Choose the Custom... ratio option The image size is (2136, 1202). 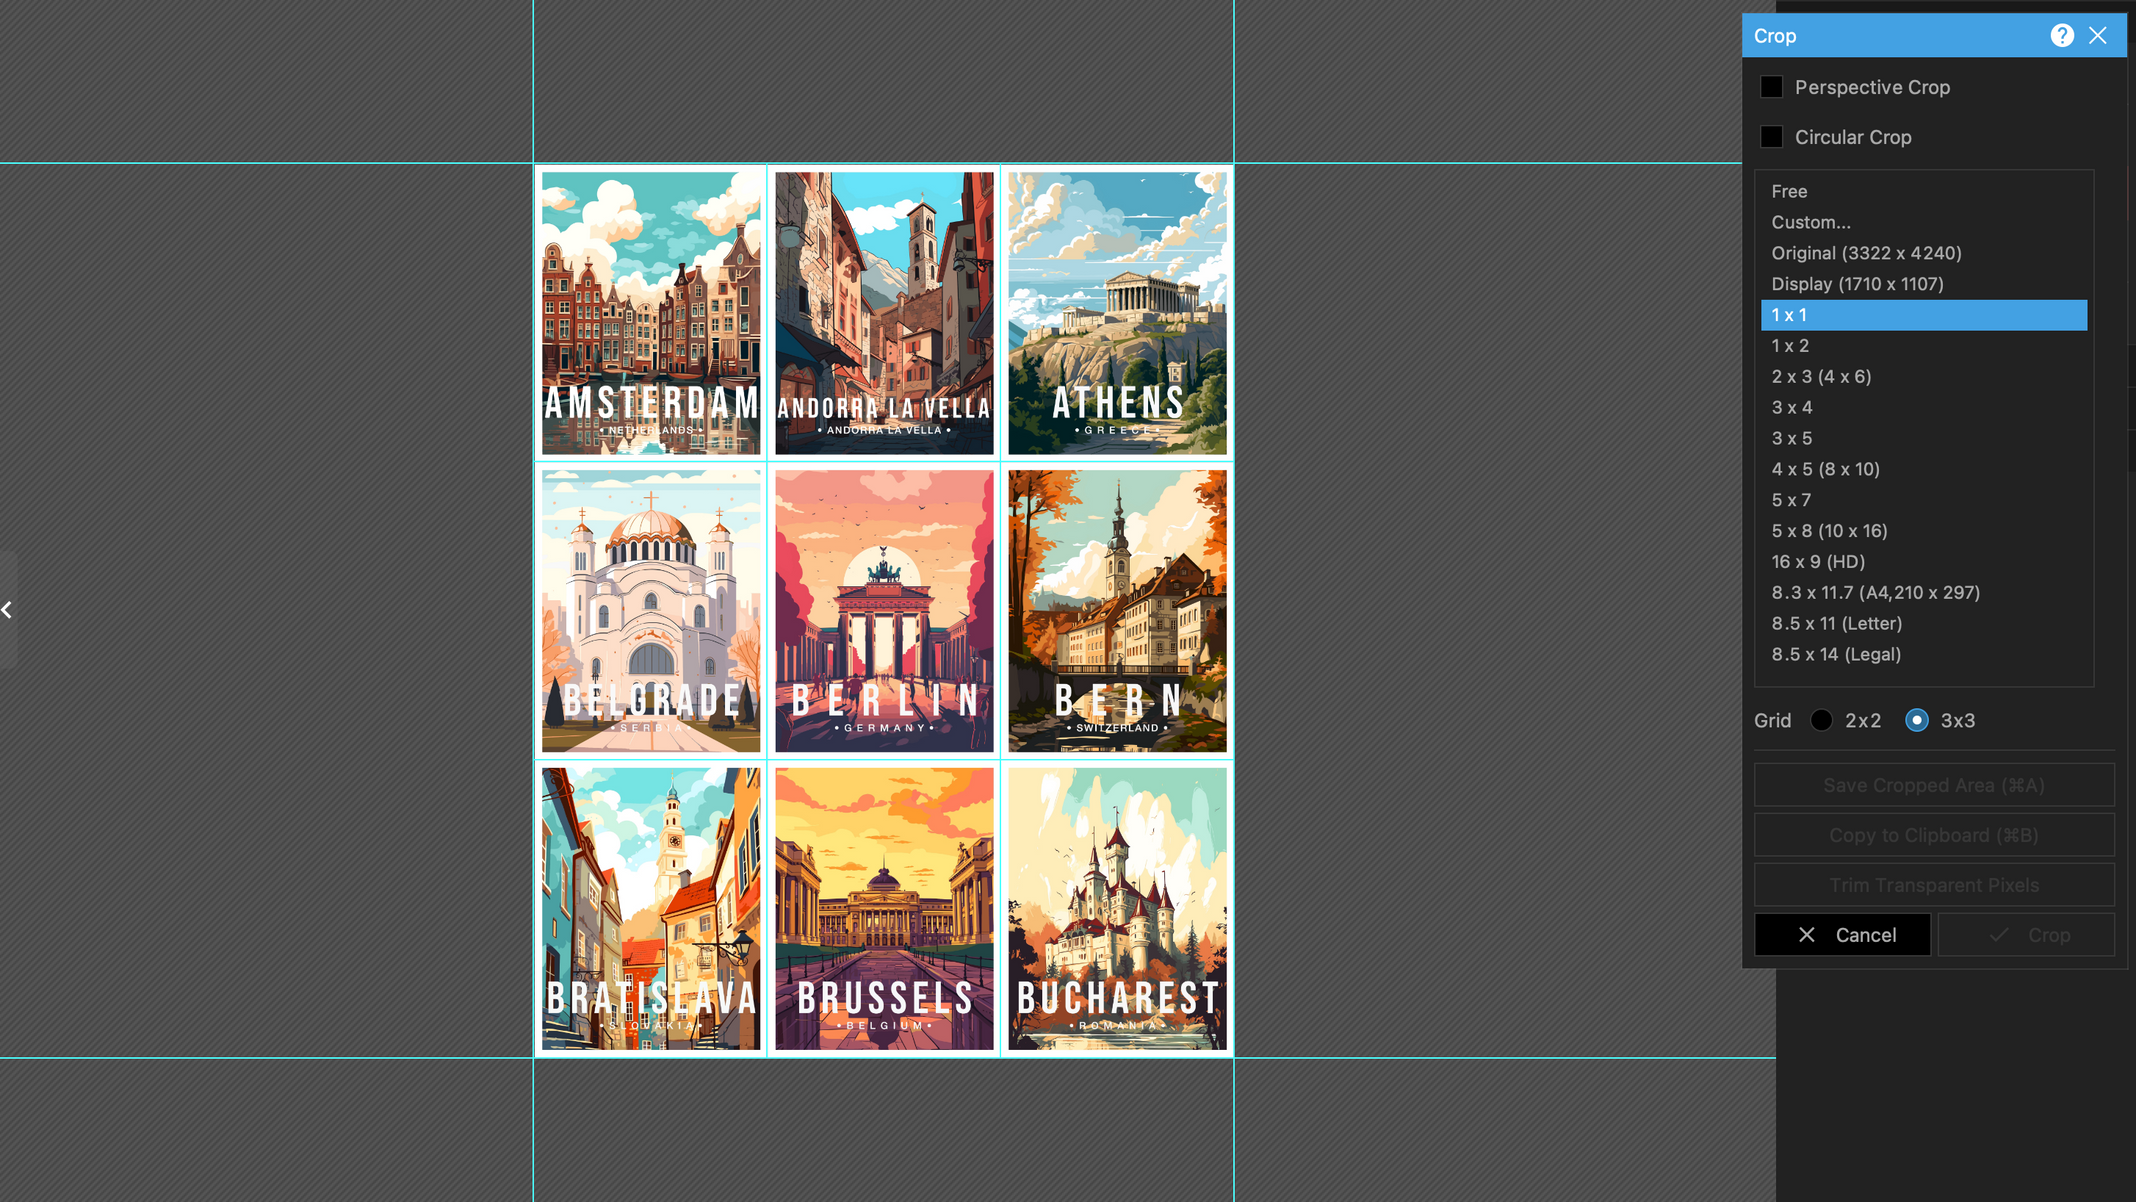click(x=1810, y=222)
